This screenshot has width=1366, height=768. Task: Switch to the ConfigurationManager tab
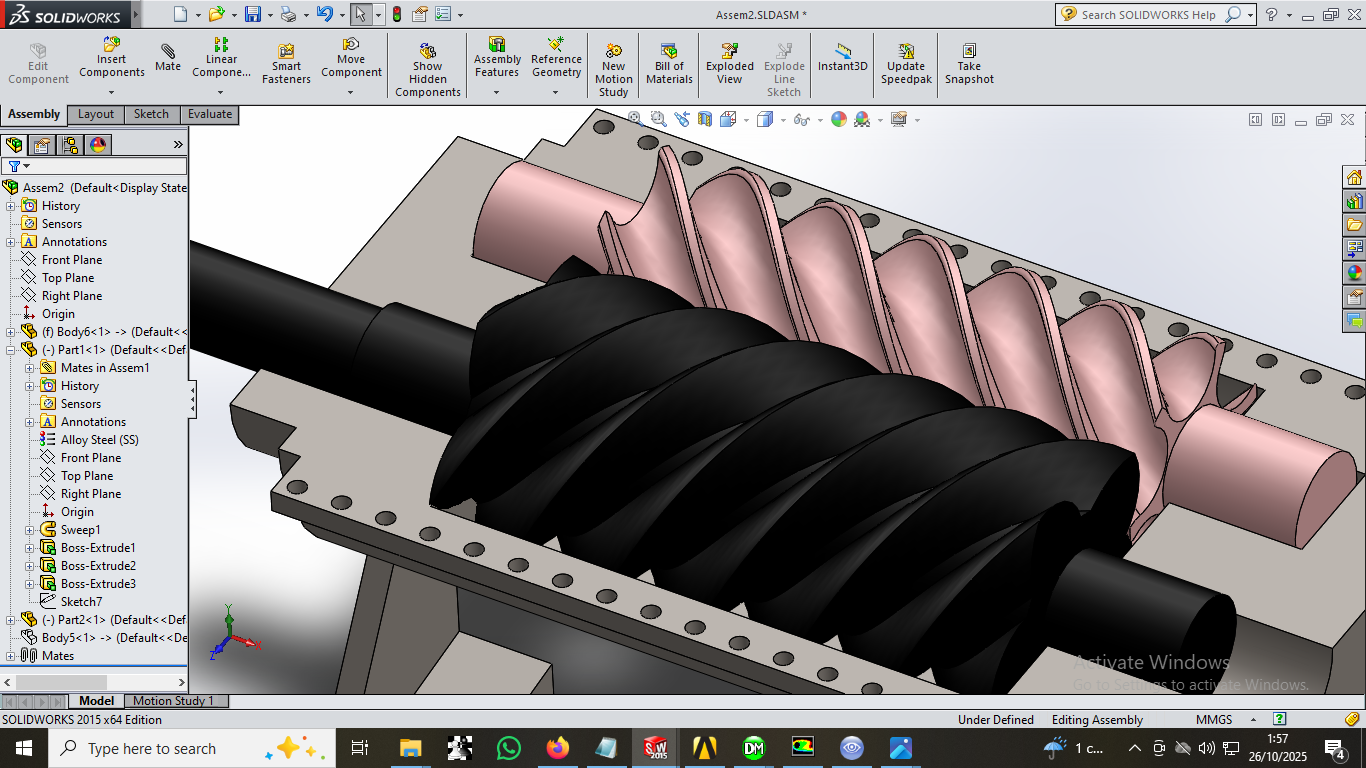pyautogui.click(x=69, y=144)
